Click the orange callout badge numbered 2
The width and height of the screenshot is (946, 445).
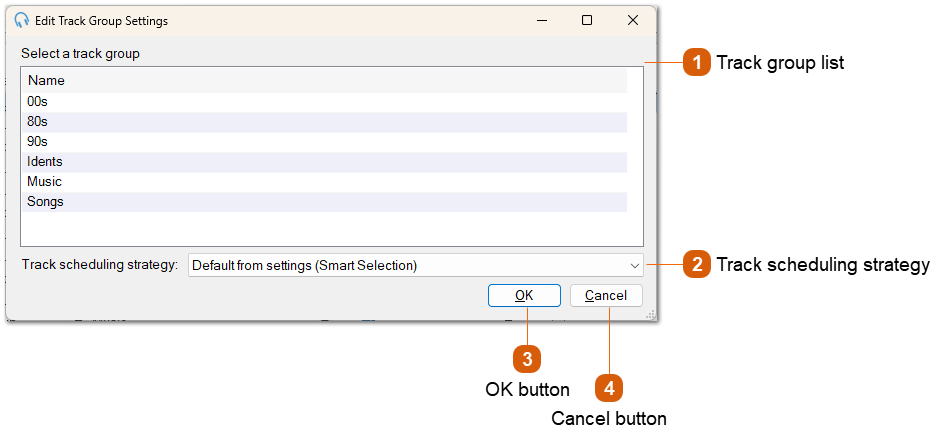click(697, 265)
